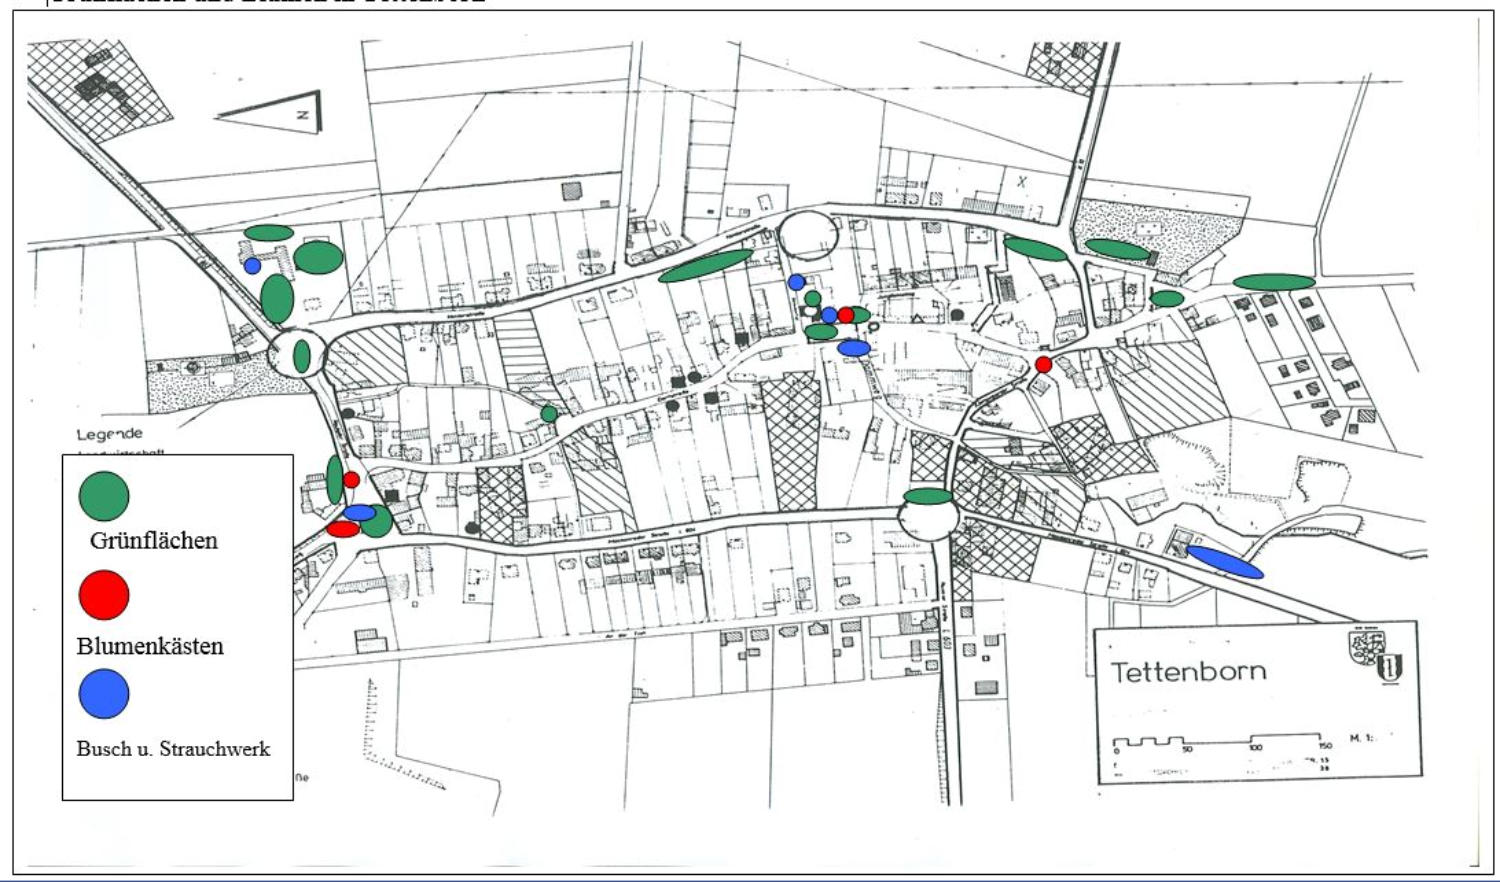The height and width of the screenshot is (882, 1500).
Task: Click the north arrow triangle symbol
Action: (281, 116)
